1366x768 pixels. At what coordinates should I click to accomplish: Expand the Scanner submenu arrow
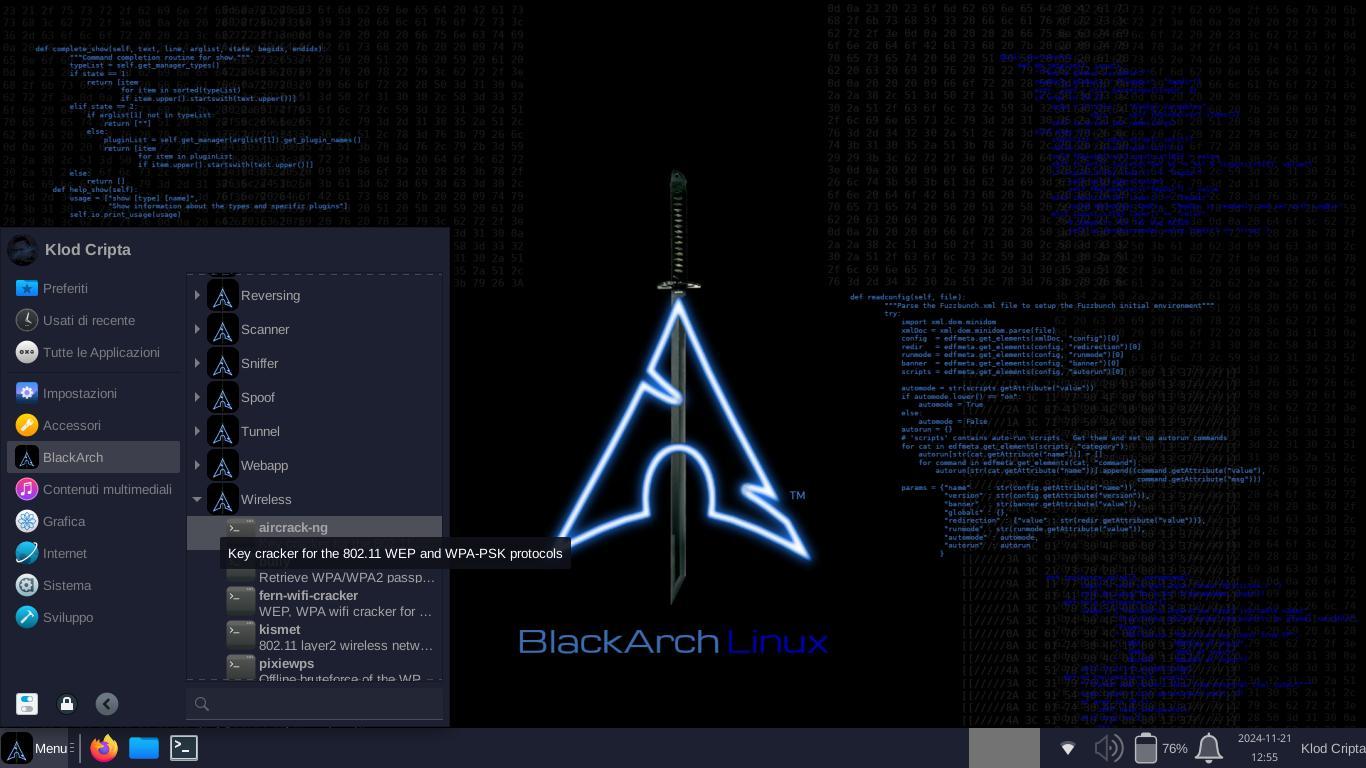[197, 329]
